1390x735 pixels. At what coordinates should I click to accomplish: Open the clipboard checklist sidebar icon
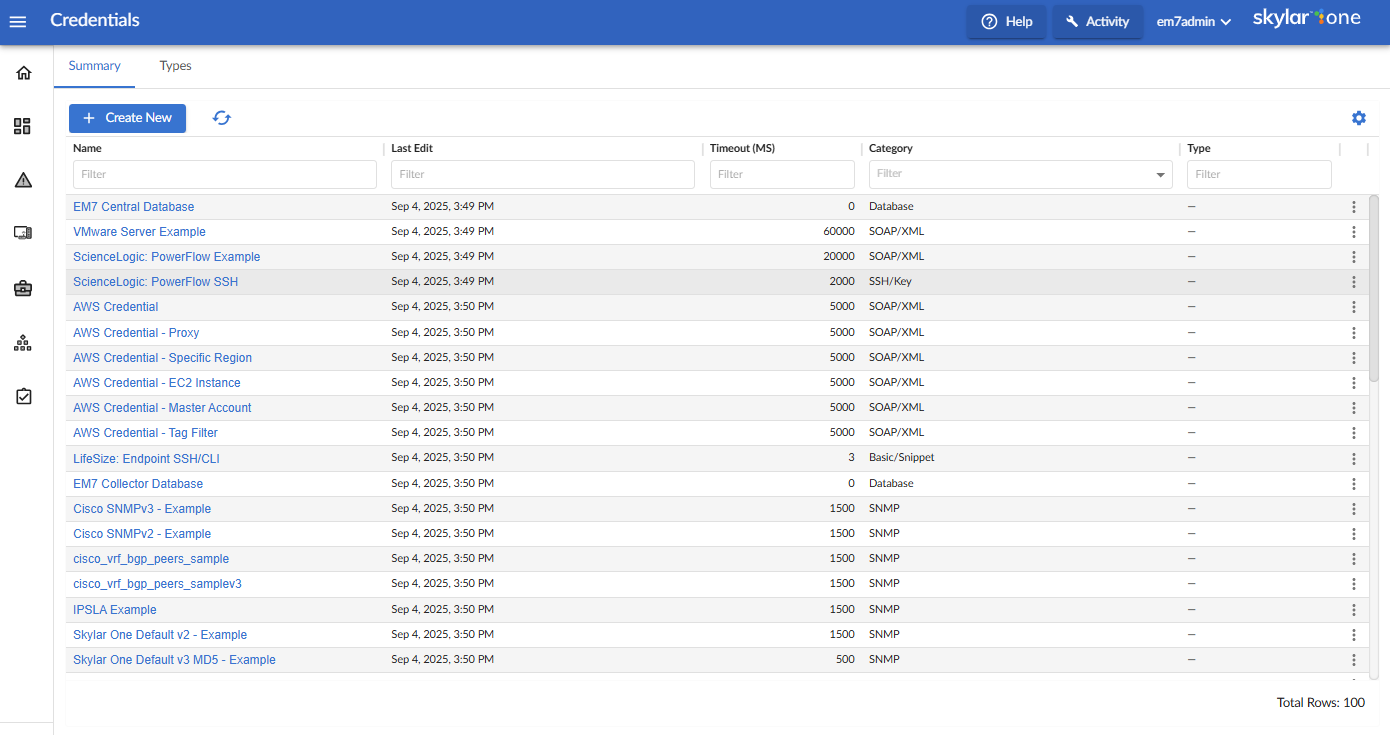23,396
